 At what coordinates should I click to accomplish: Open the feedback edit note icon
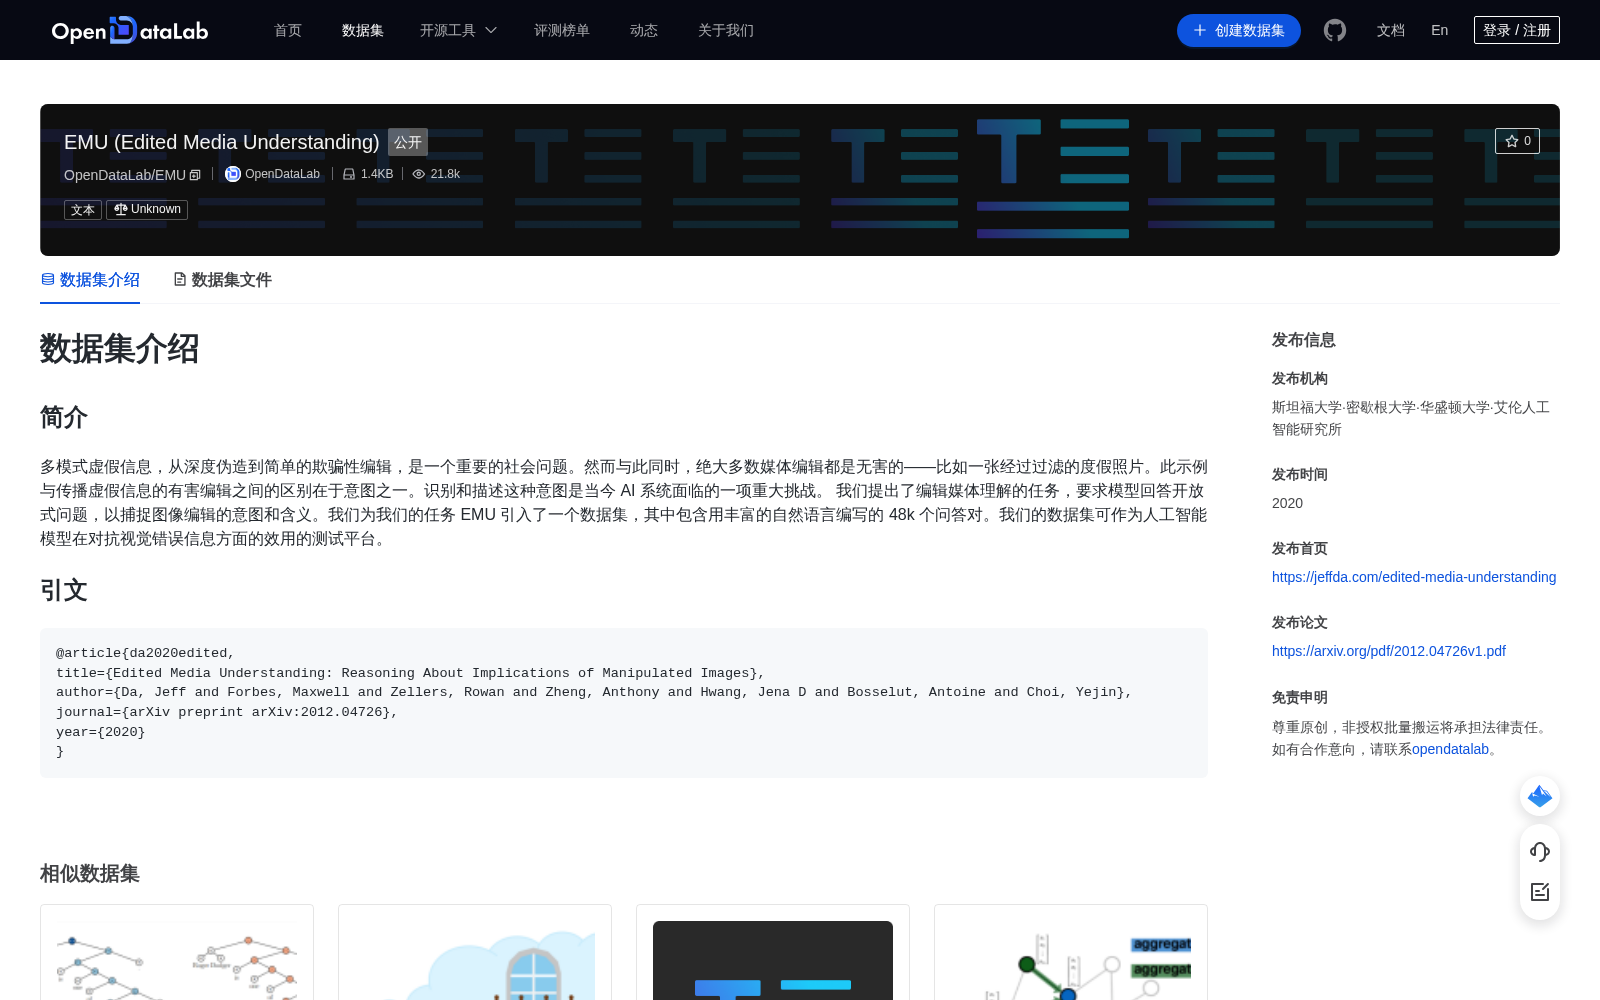click(1540, 892)
